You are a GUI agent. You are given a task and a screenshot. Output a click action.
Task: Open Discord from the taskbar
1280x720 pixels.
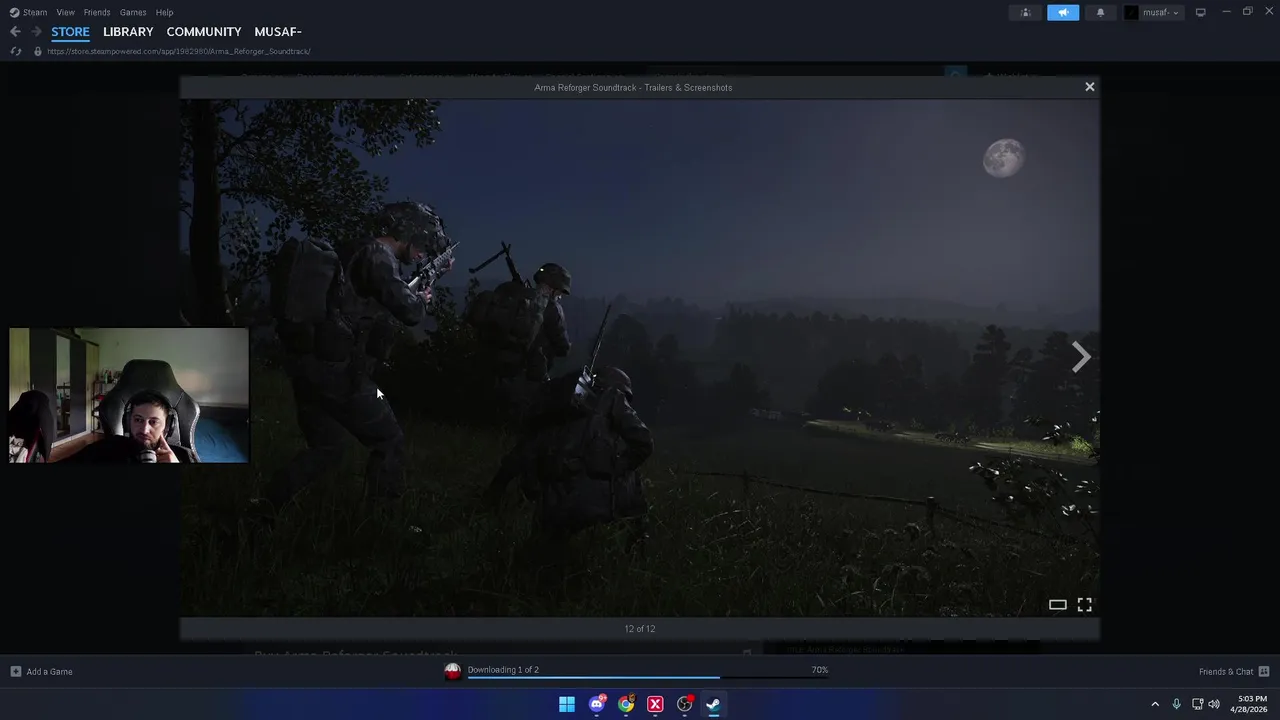point(597,704)
